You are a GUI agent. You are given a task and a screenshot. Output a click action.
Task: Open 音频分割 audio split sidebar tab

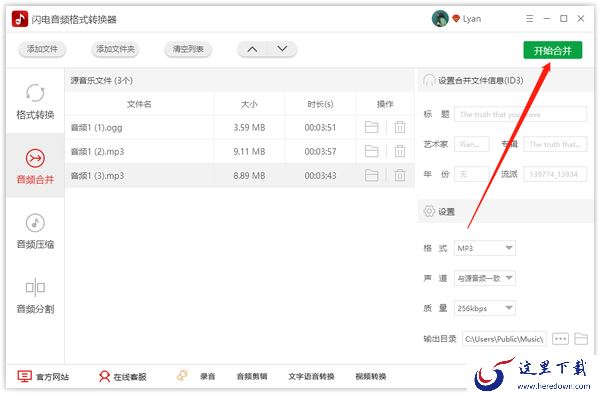35,295
